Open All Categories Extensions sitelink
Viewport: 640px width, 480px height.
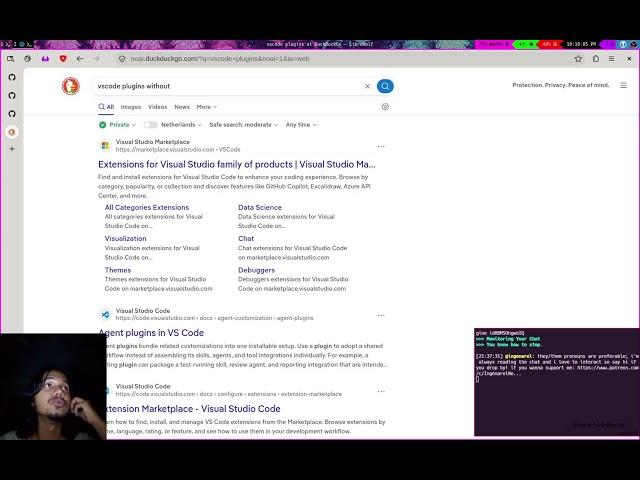147,207
